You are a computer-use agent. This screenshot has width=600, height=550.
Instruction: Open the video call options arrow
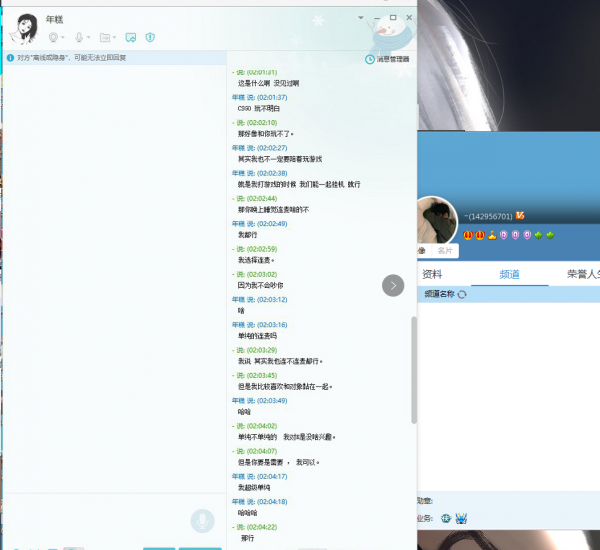[x=66, y=38]
